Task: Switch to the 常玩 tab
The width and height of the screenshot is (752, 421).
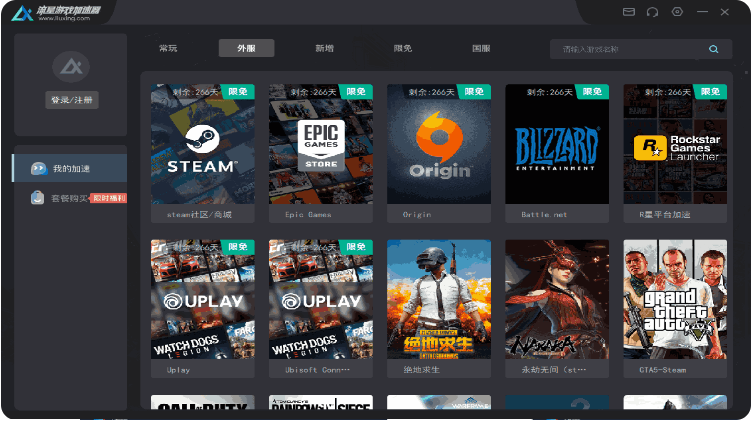Action: pyautogui.click(x=168, y=48)
